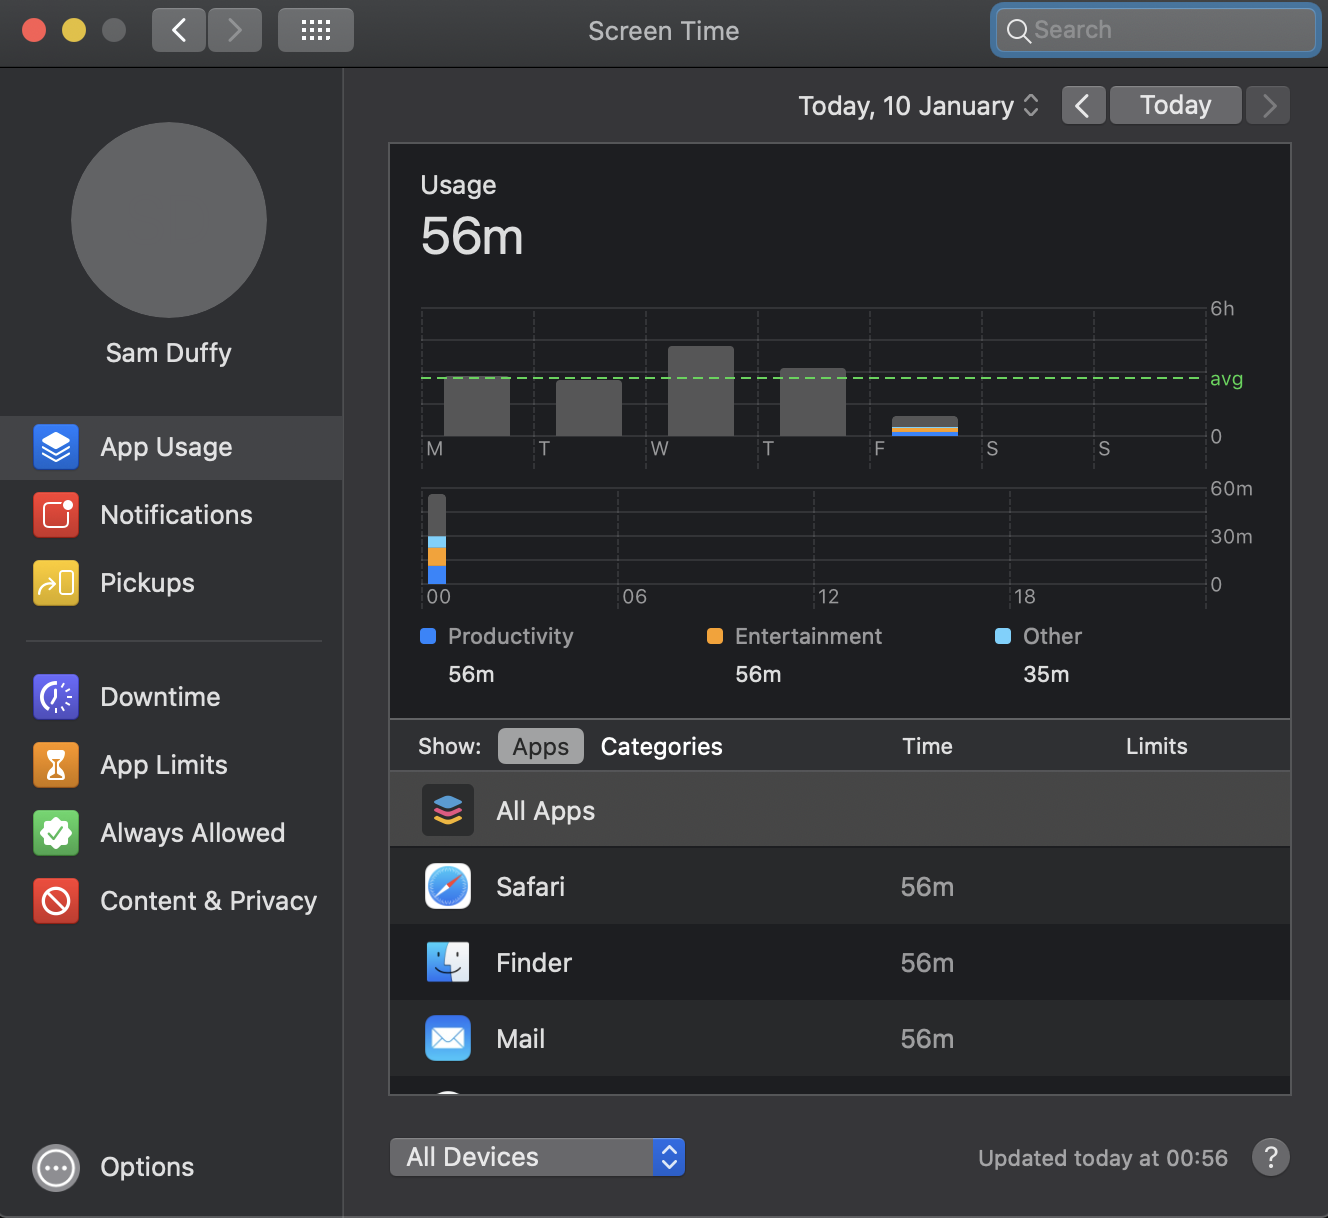Select App Limits in sidebar
The height and width of the screenshot is (1218, 1328).
171,765
